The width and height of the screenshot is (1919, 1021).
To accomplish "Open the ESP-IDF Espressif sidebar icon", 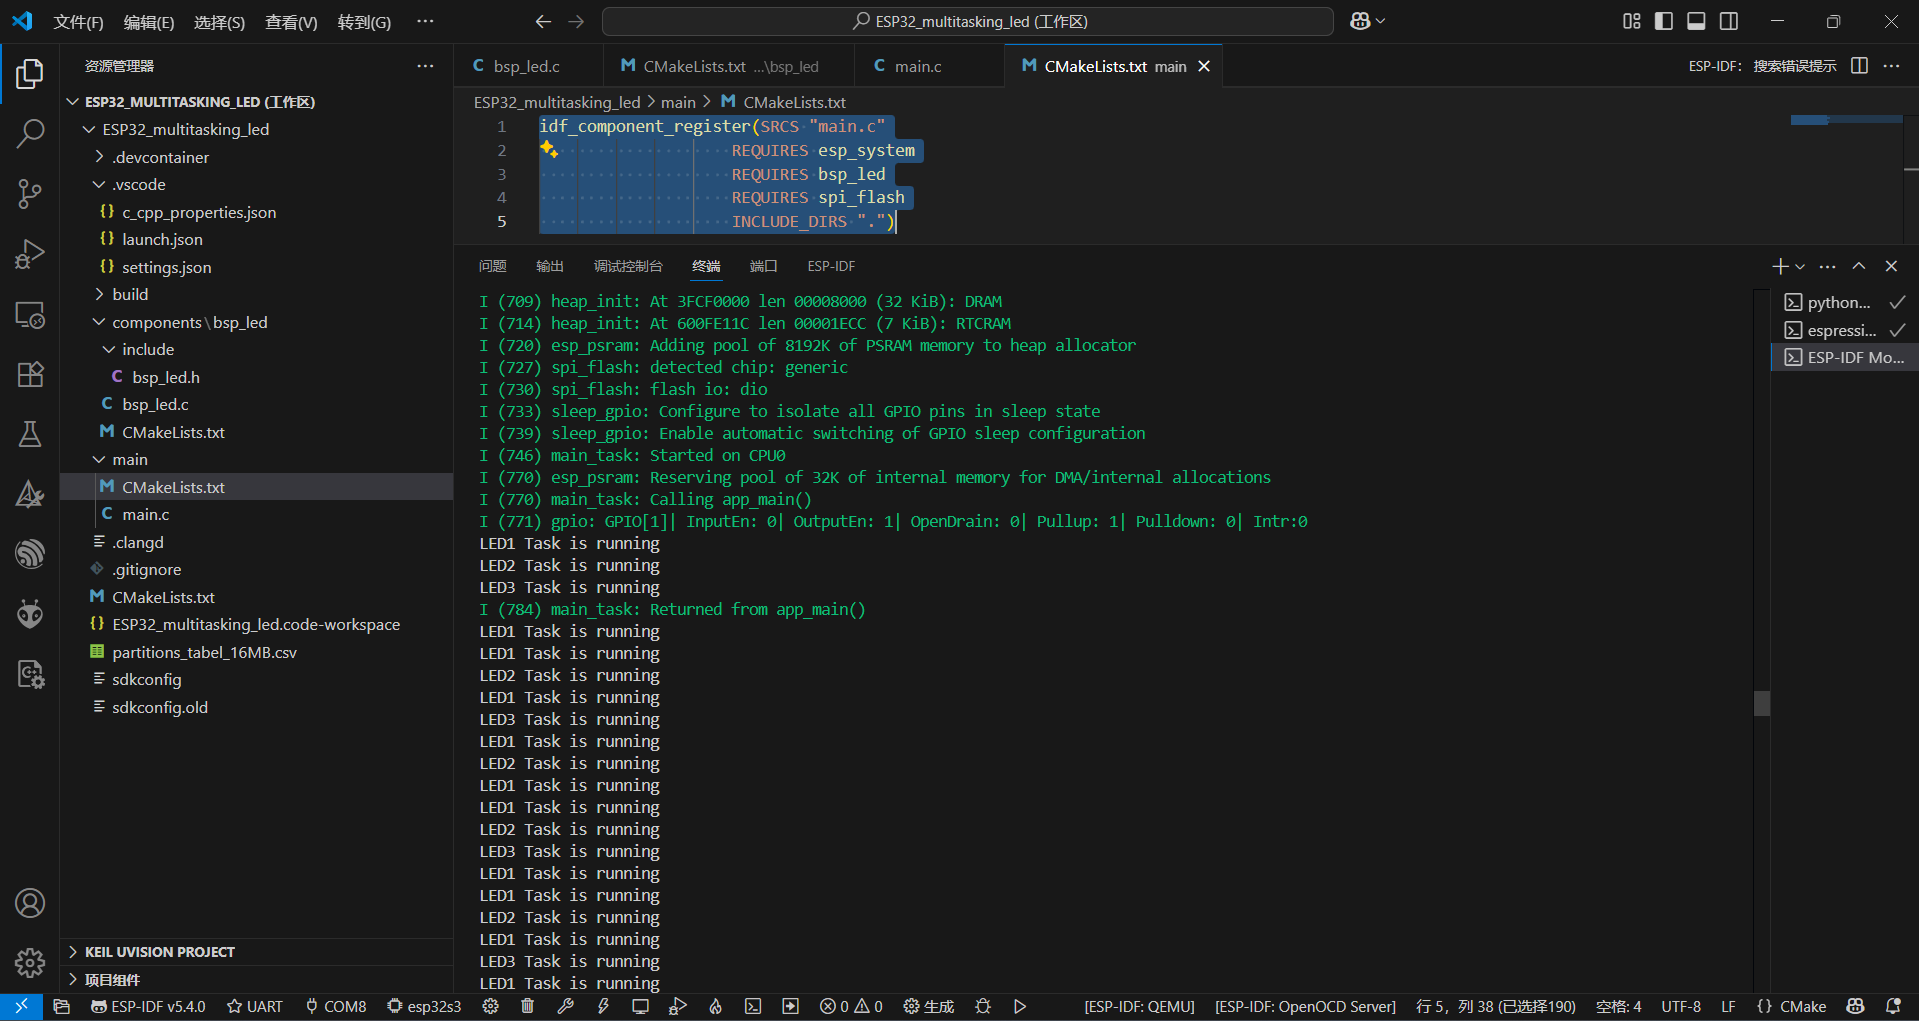I will [x=30, y=553].
